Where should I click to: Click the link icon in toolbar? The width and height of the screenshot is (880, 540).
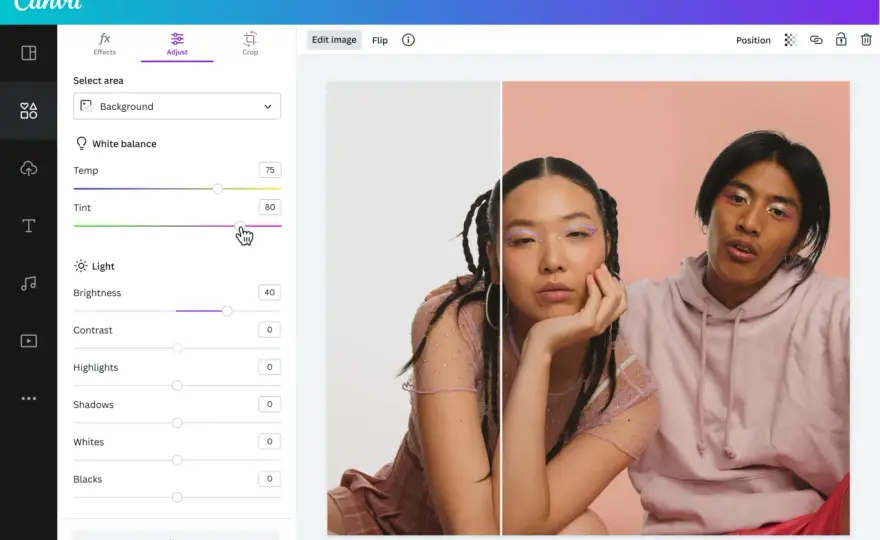816,40
